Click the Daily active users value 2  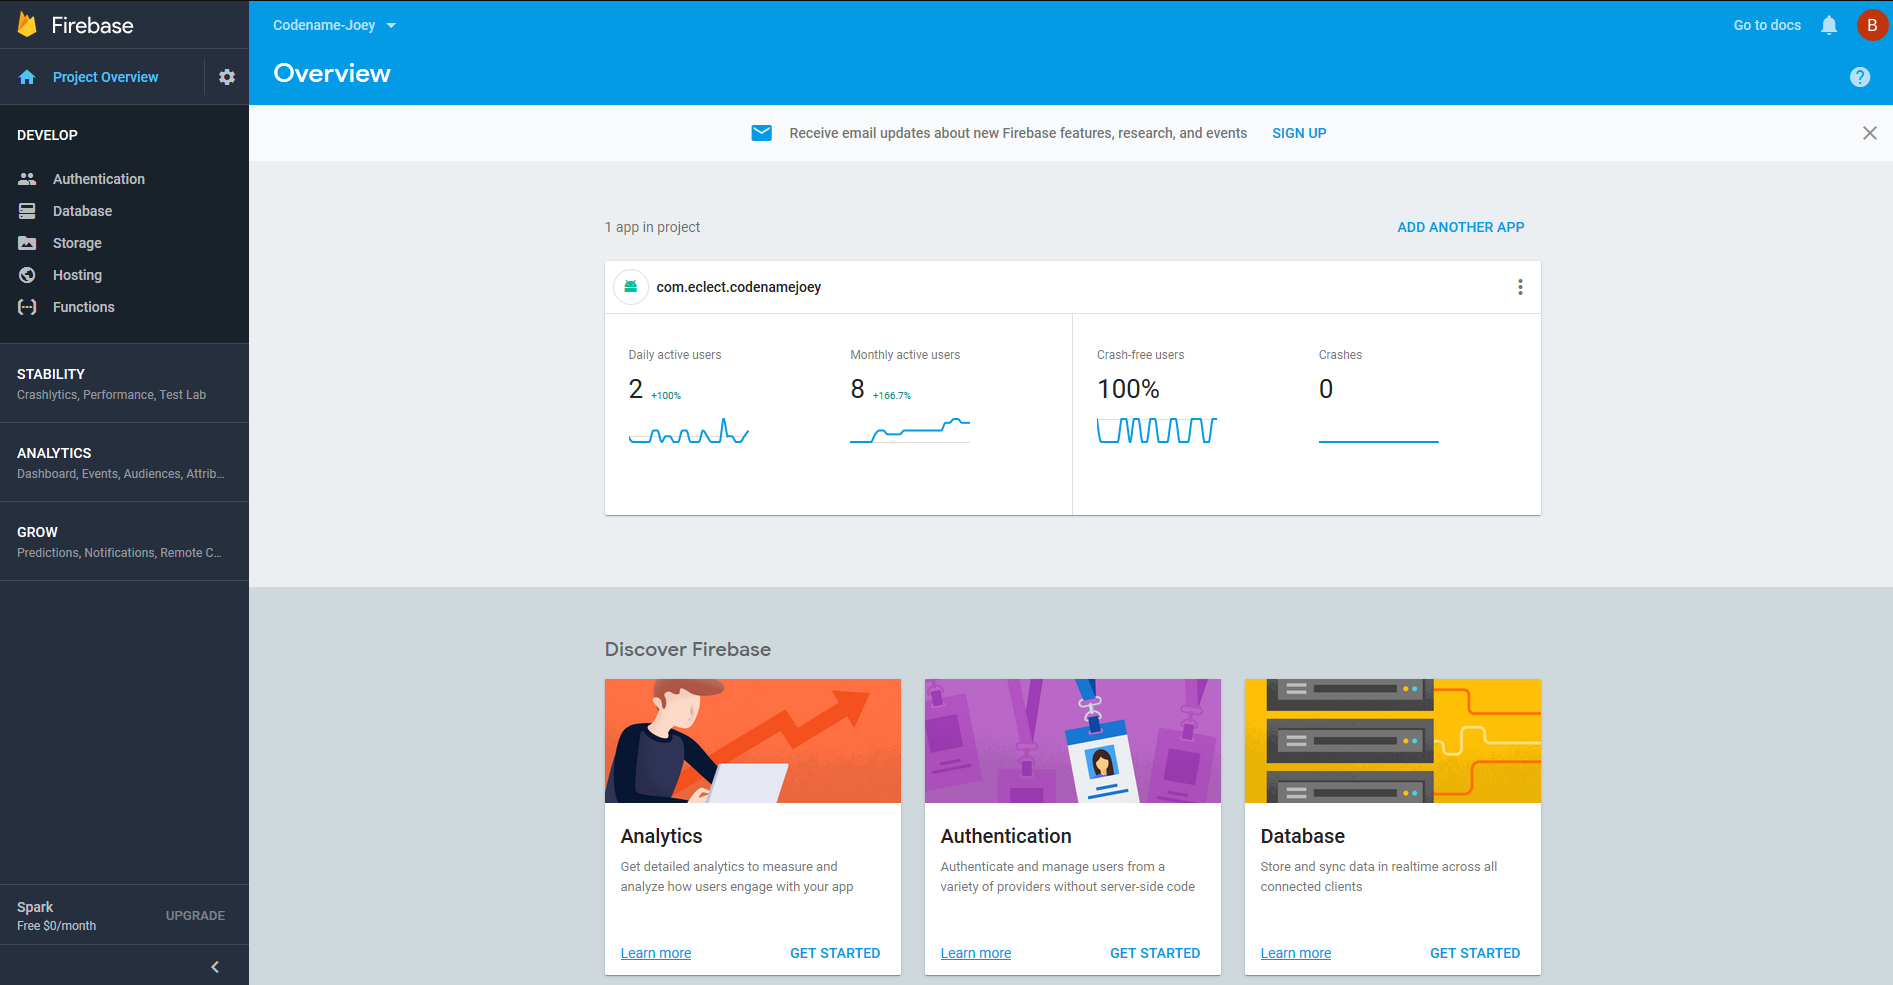tap(636, 389)
